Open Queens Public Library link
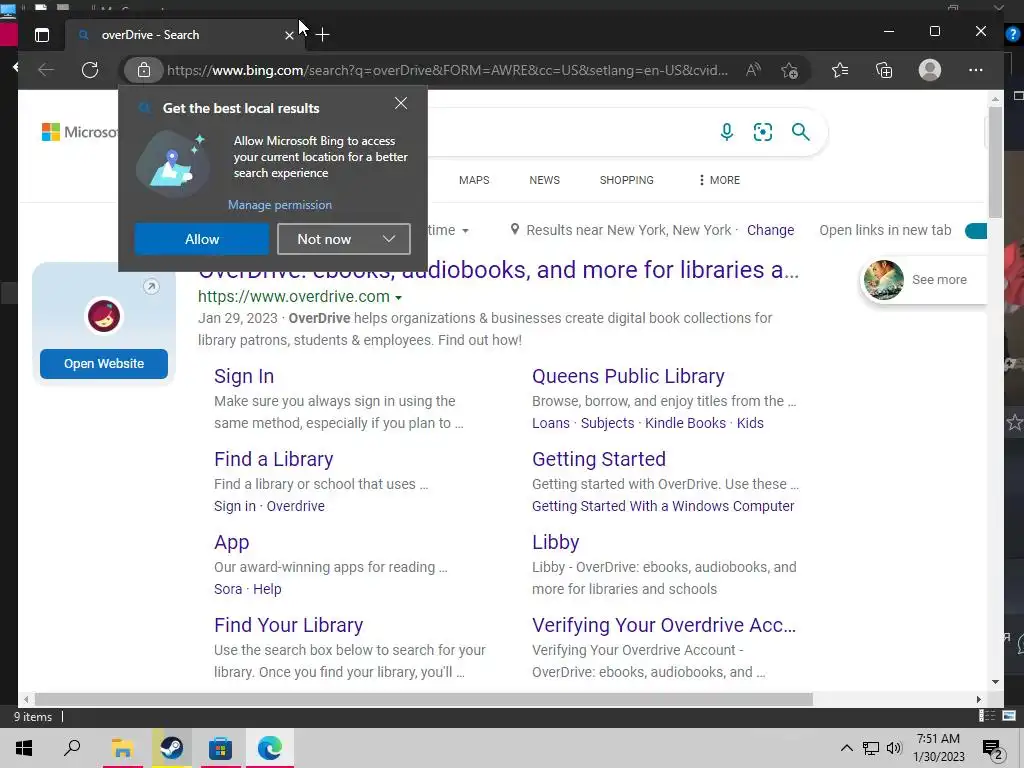The width and height of the screenshot is (1024, 768). coord(628,376)
